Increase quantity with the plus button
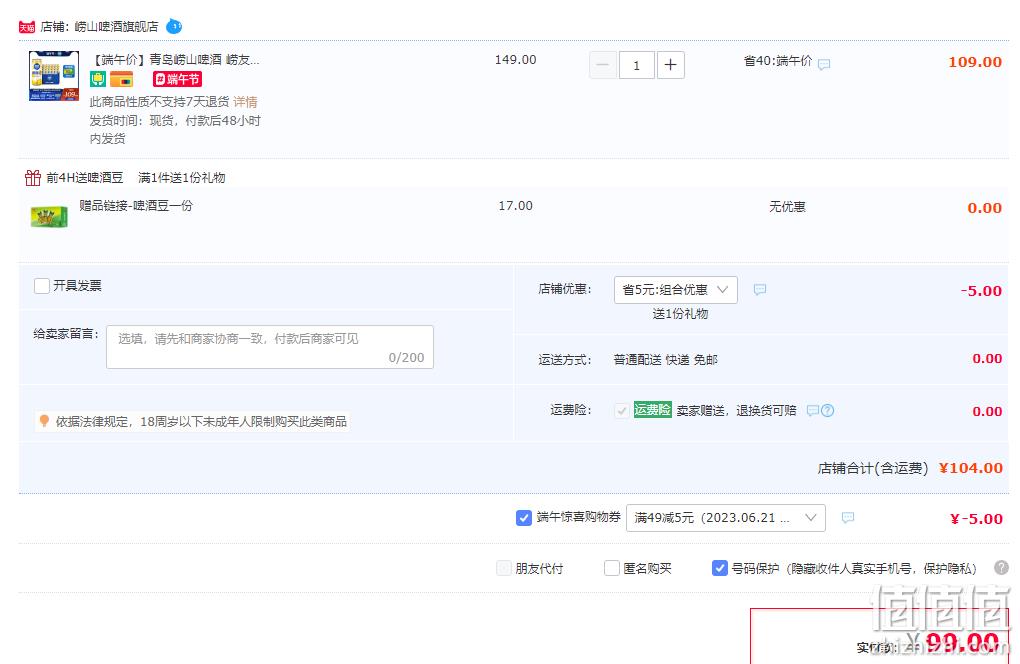The height and width of the screenshot is (664, 1020). pyautogui.click(x=671, y=65)
